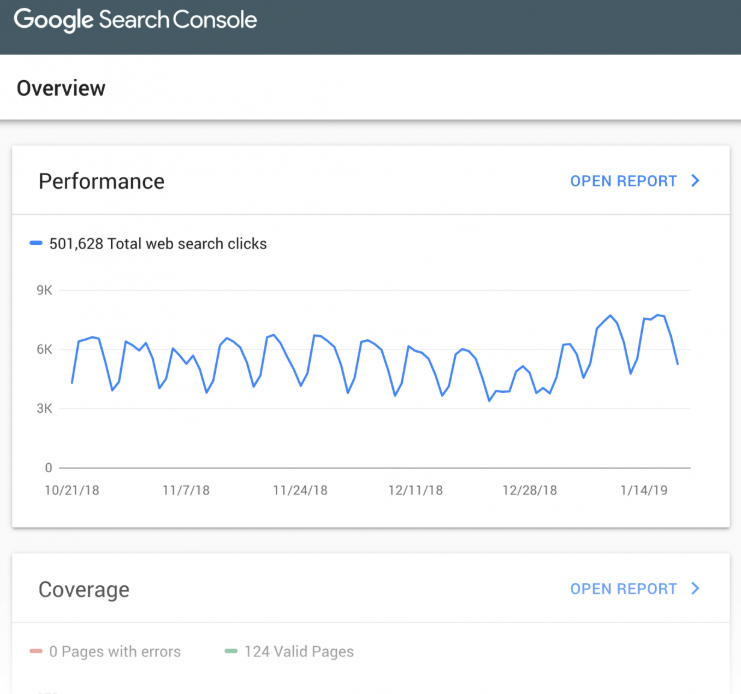Click the 9K y-axis label
The width and height of the screenshot is (741, 694).
44,291
